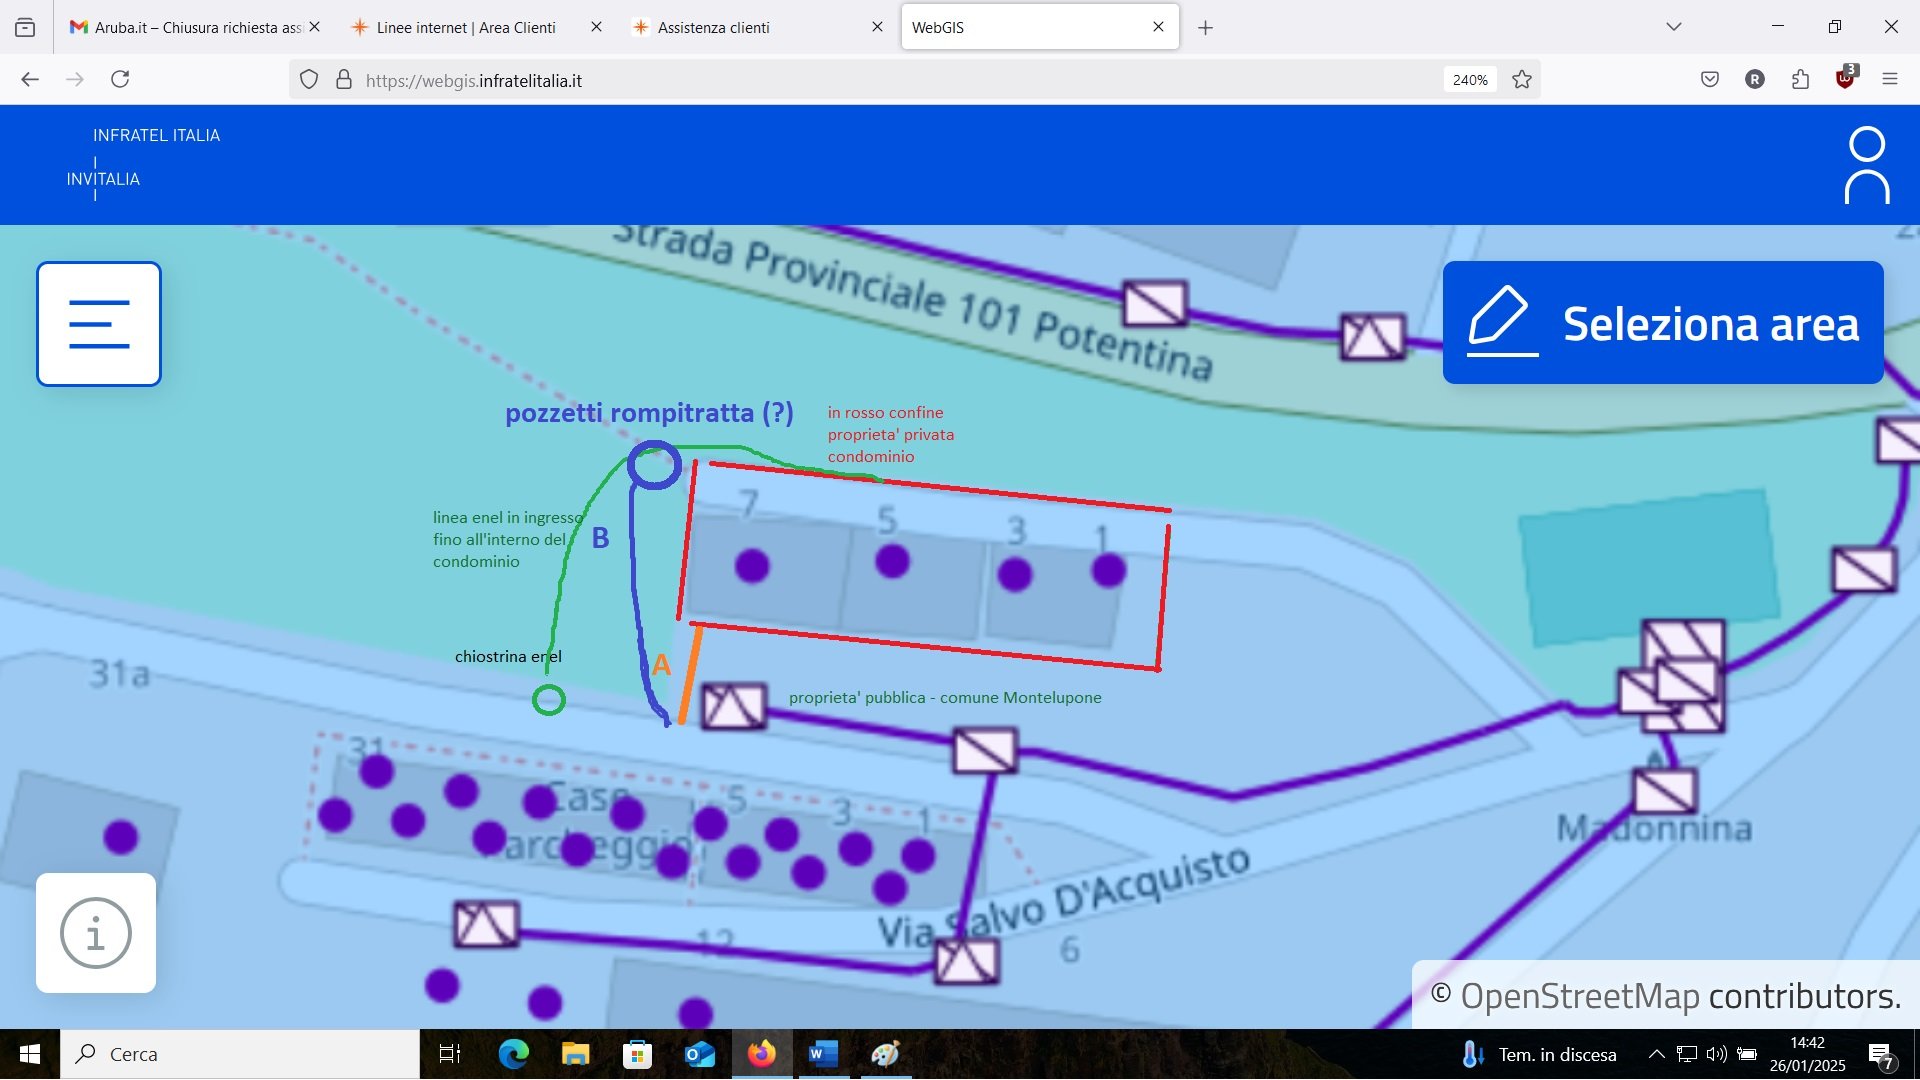Open Firefox application menu
The image size is (1920, 1080).
pyautogui.click(x=1889, y=80)
